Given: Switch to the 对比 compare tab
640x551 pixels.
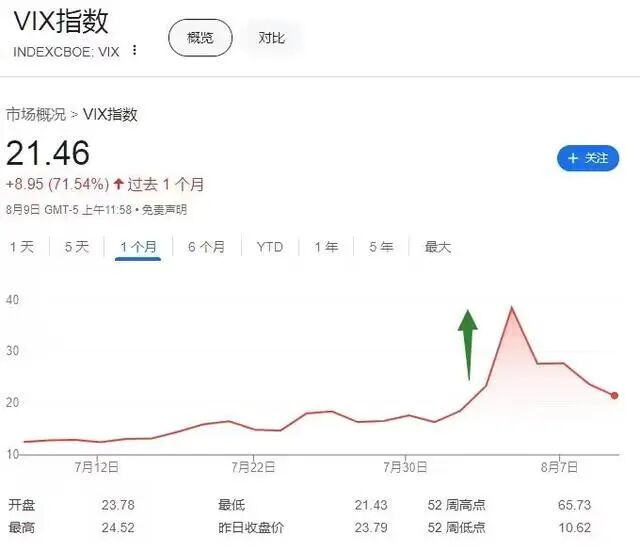Looking at the screenshot, I should pyautogui.click(x=271, y=38).
